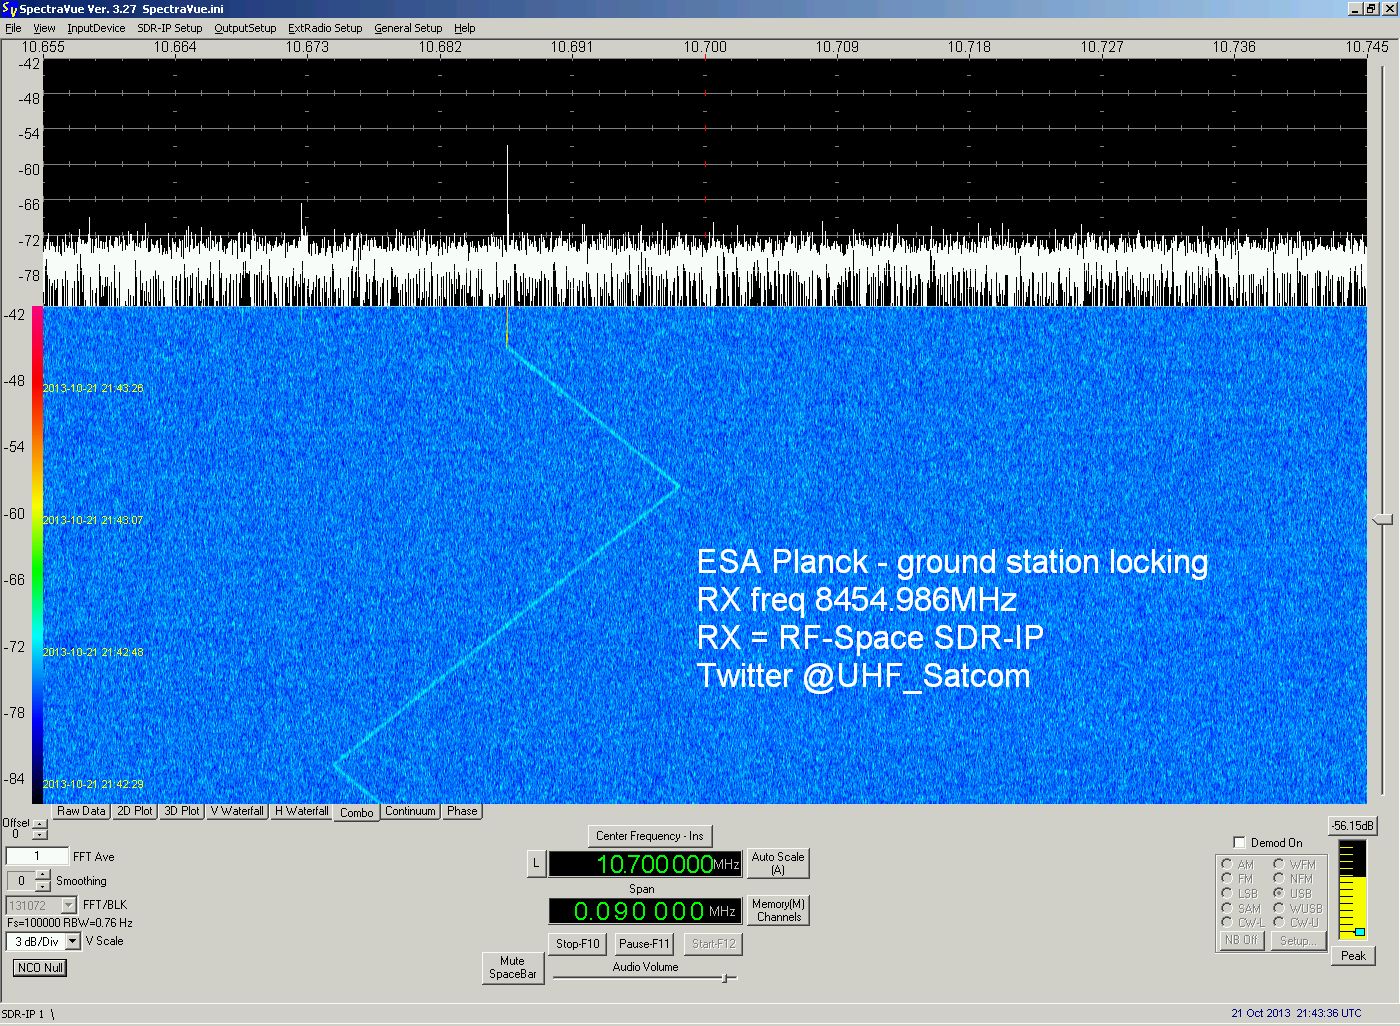Click the waterfall color scale bar

point(37,555)
